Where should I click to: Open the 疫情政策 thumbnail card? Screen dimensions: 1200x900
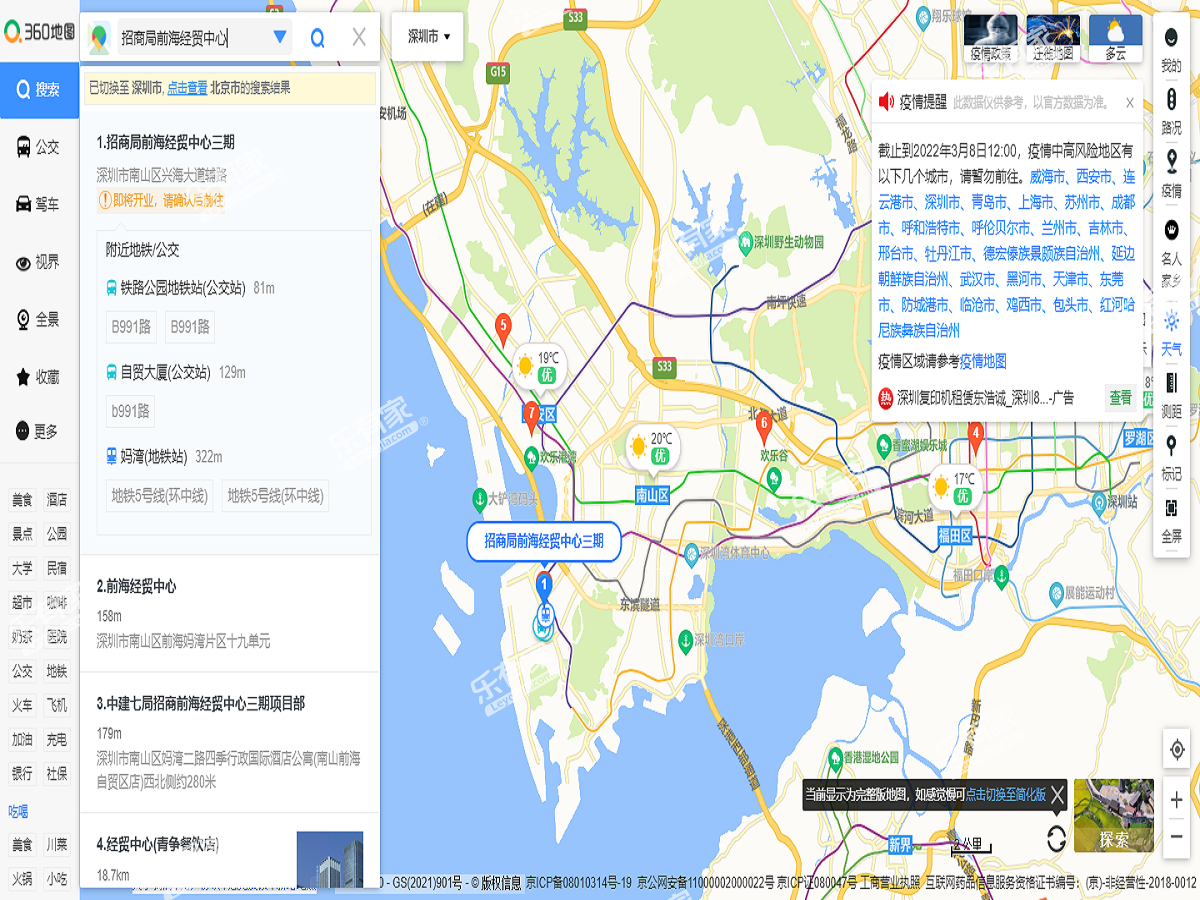[990, 38]
